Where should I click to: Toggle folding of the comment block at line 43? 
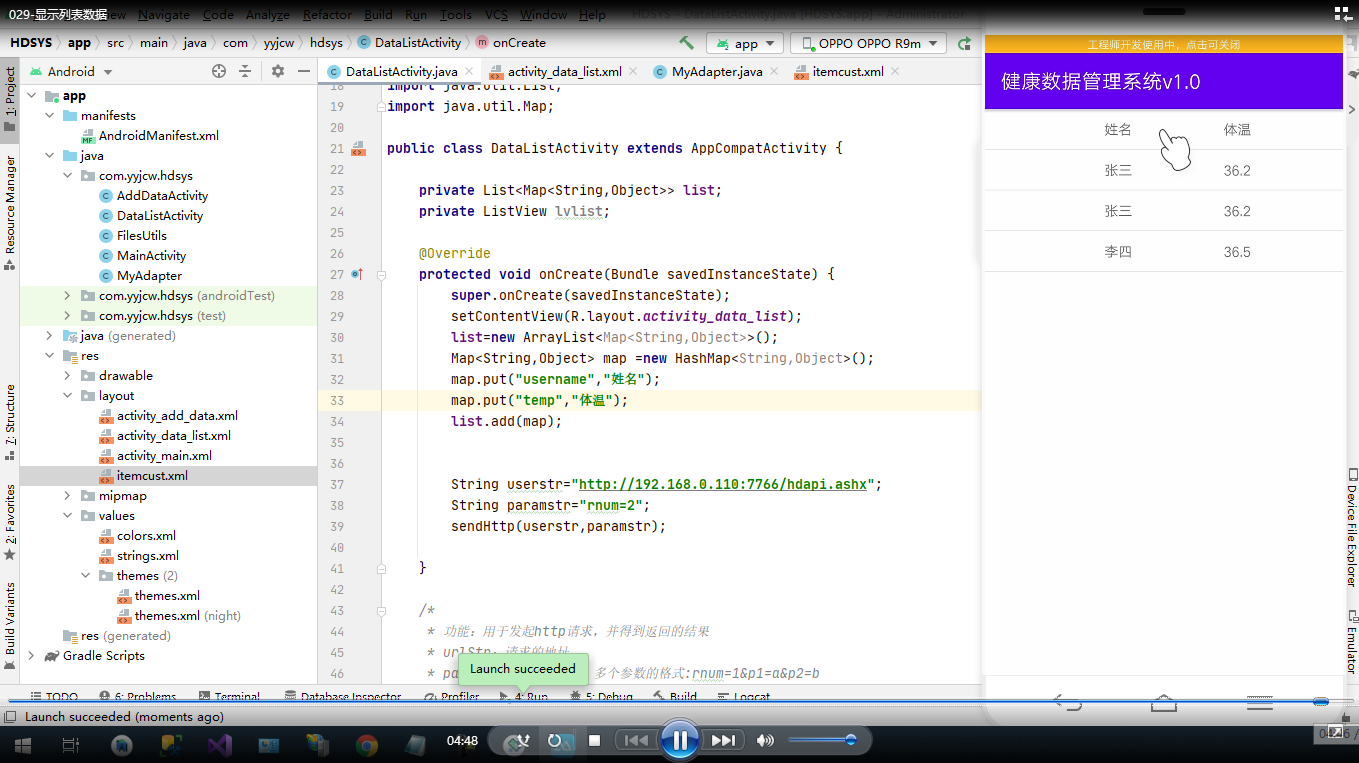click(x=381, y=610)
